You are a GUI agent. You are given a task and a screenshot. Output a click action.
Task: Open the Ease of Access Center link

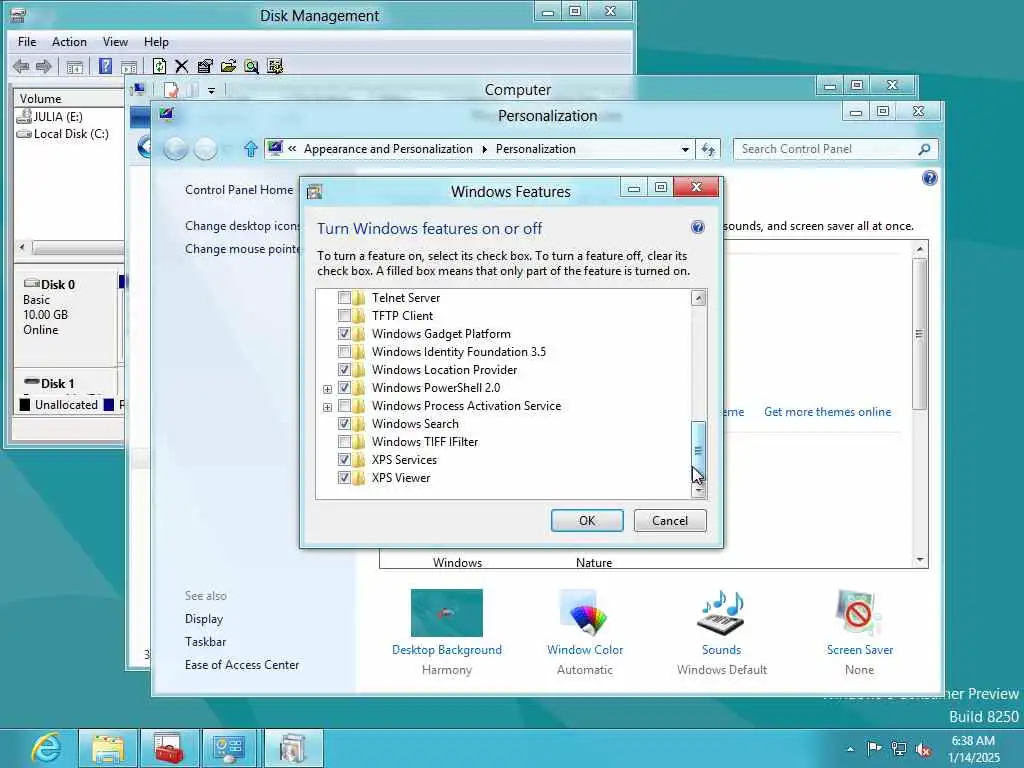coord(242,665)
